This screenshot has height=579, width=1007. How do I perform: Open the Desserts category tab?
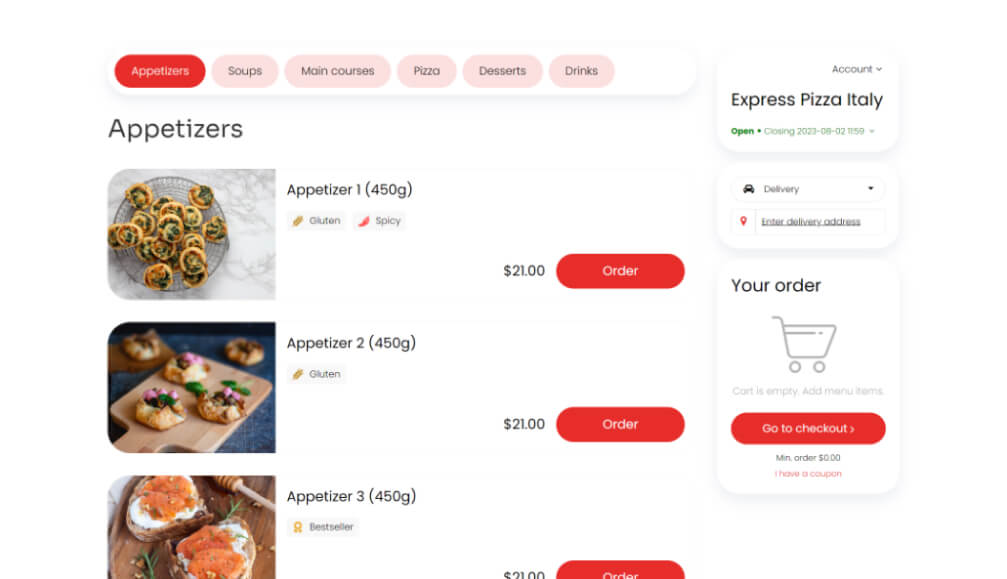click(502, 71)
